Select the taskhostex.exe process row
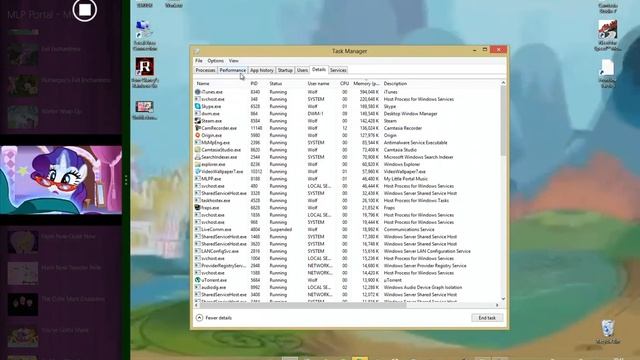Viewport: 640px width, 360px height. (347, 201)
